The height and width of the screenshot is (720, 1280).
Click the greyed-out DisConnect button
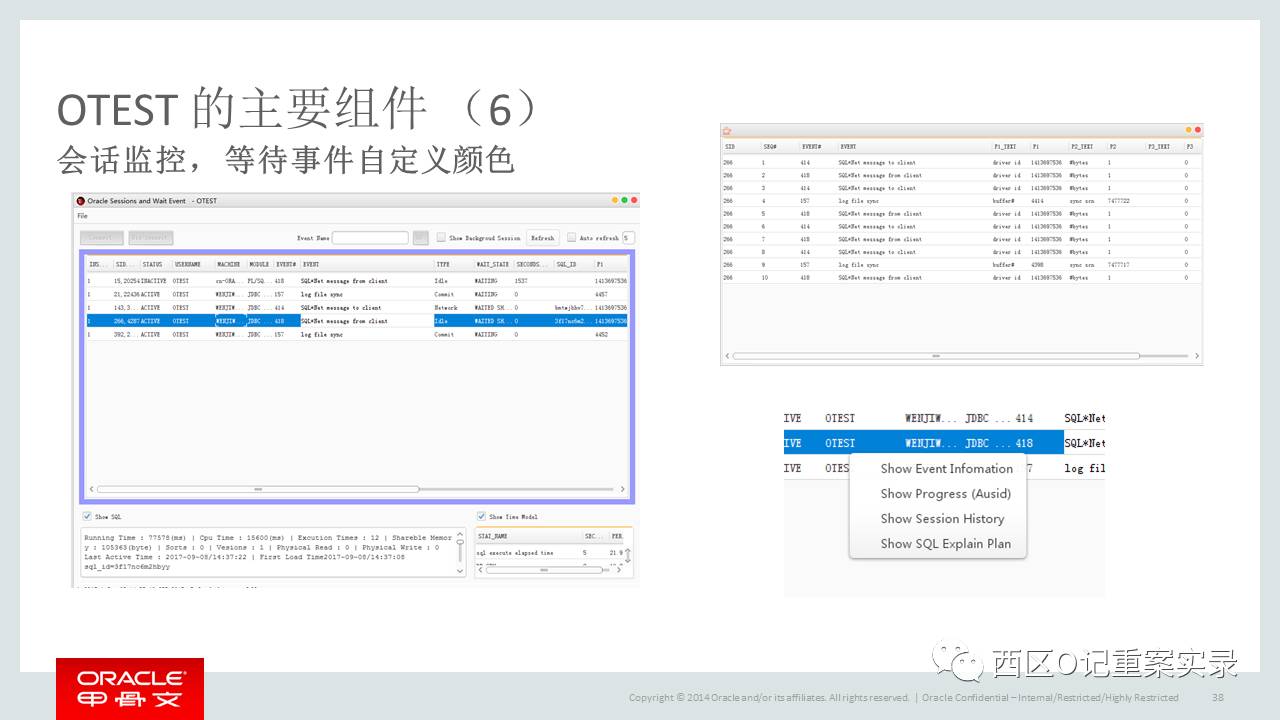(150, 238)
